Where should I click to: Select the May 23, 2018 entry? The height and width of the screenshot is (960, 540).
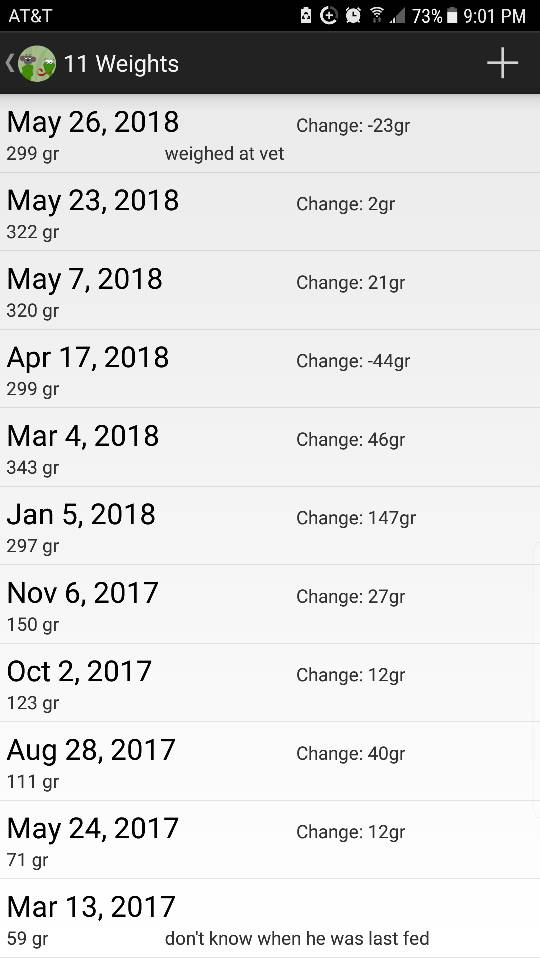coord(270,212)
